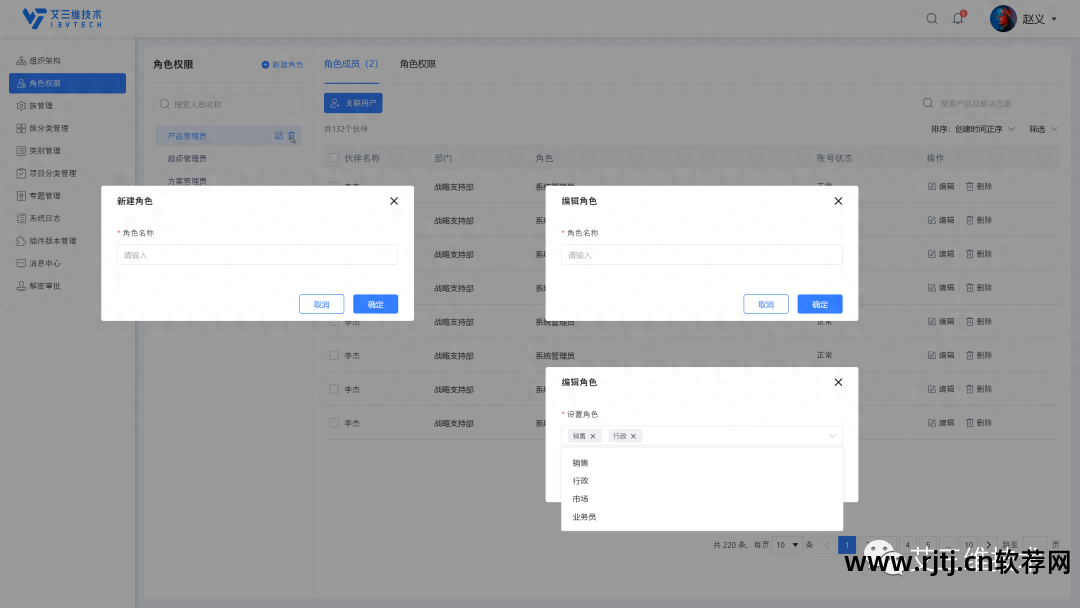Open the top bar search icon

931,19
